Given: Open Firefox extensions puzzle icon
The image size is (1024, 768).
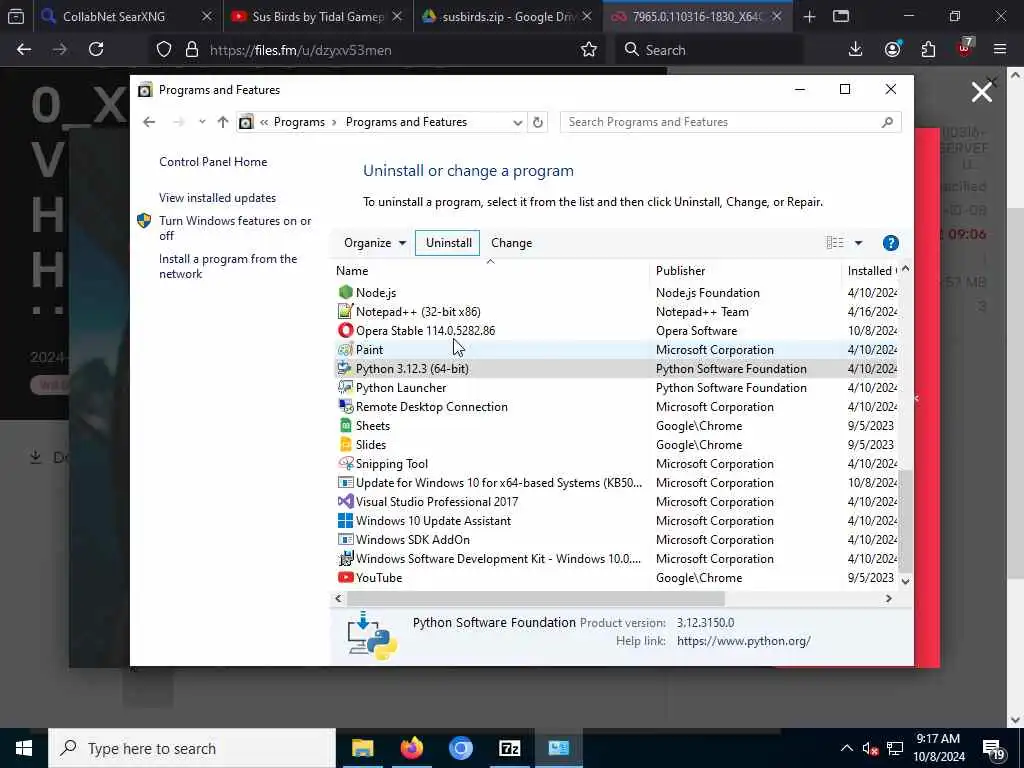Looking at the screenshot, I should 928,50.
